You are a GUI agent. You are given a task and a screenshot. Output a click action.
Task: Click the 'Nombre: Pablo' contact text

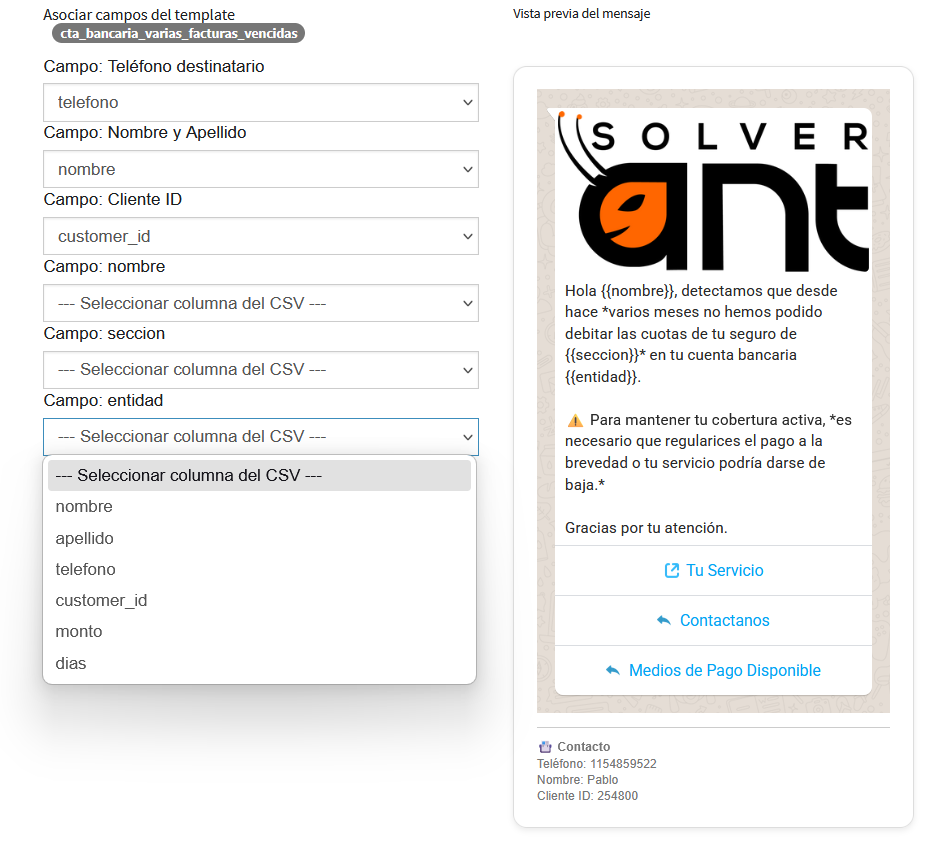[577, 780]
